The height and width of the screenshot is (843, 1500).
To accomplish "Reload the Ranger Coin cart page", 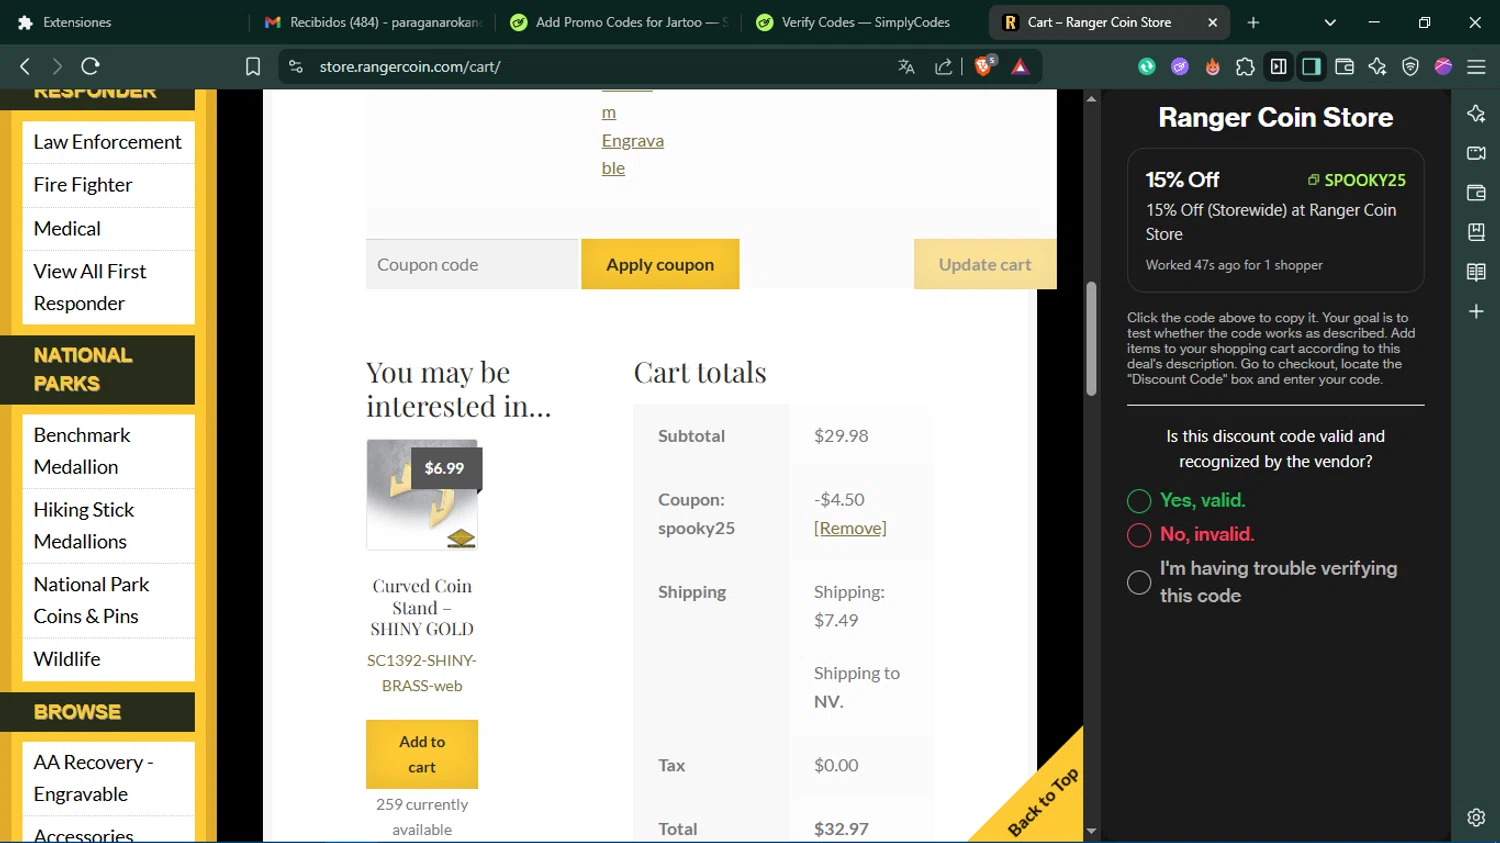I will click(90, 66).
